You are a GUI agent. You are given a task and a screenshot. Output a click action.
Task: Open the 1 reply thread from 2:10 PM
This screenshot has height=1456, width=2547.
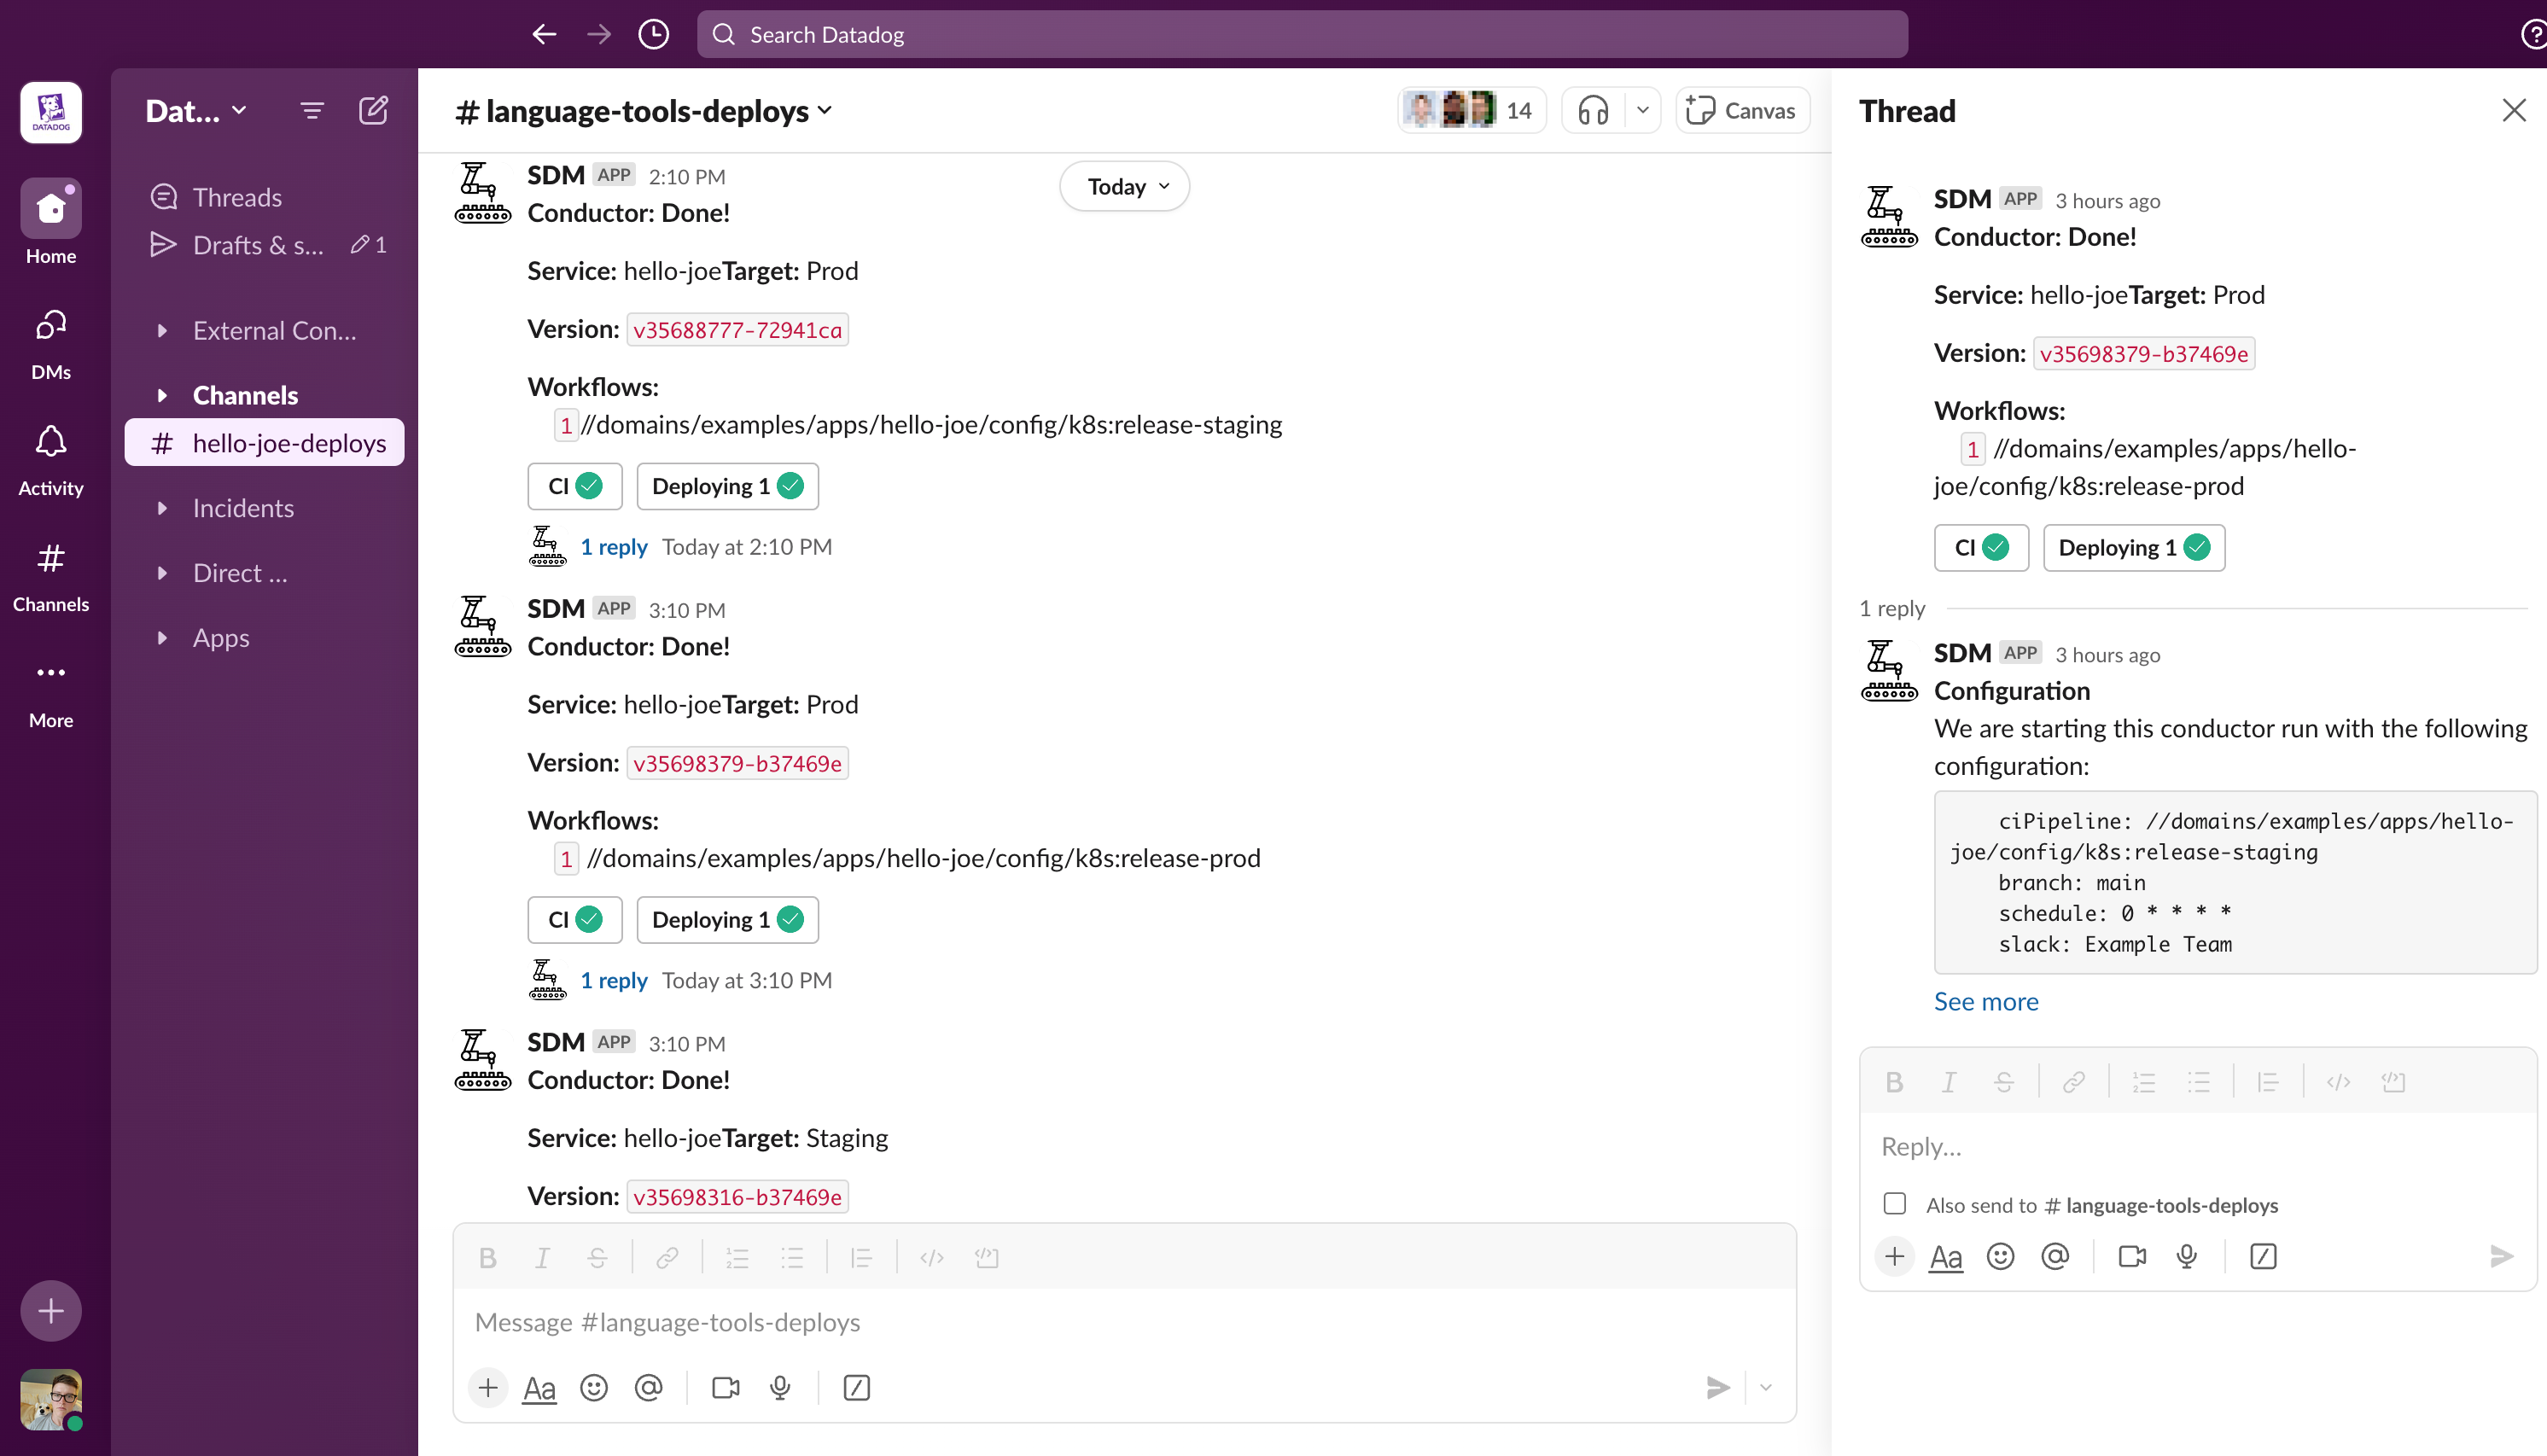(613, 546)
